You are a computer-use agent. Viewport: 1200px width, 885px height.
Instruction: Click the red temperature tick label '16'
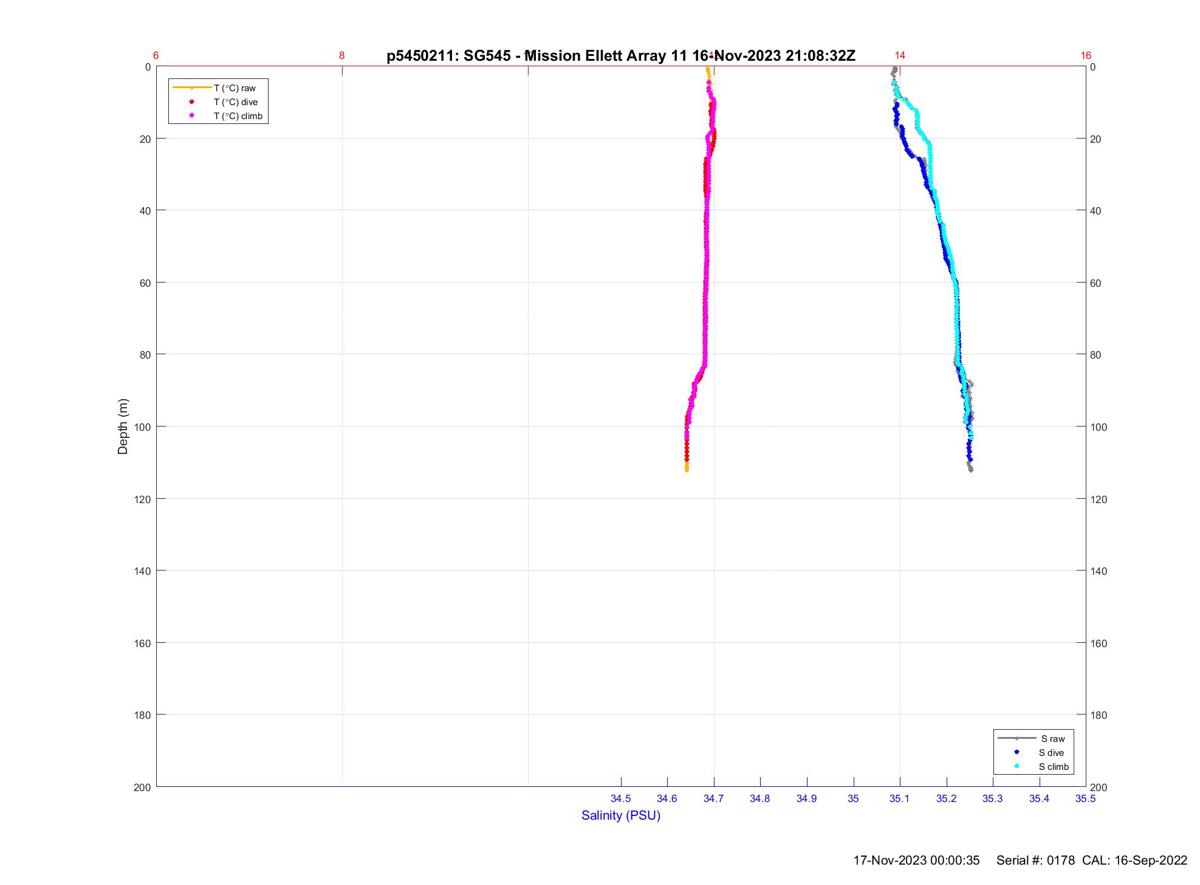pyautogui.click(x=1086, y=55)
